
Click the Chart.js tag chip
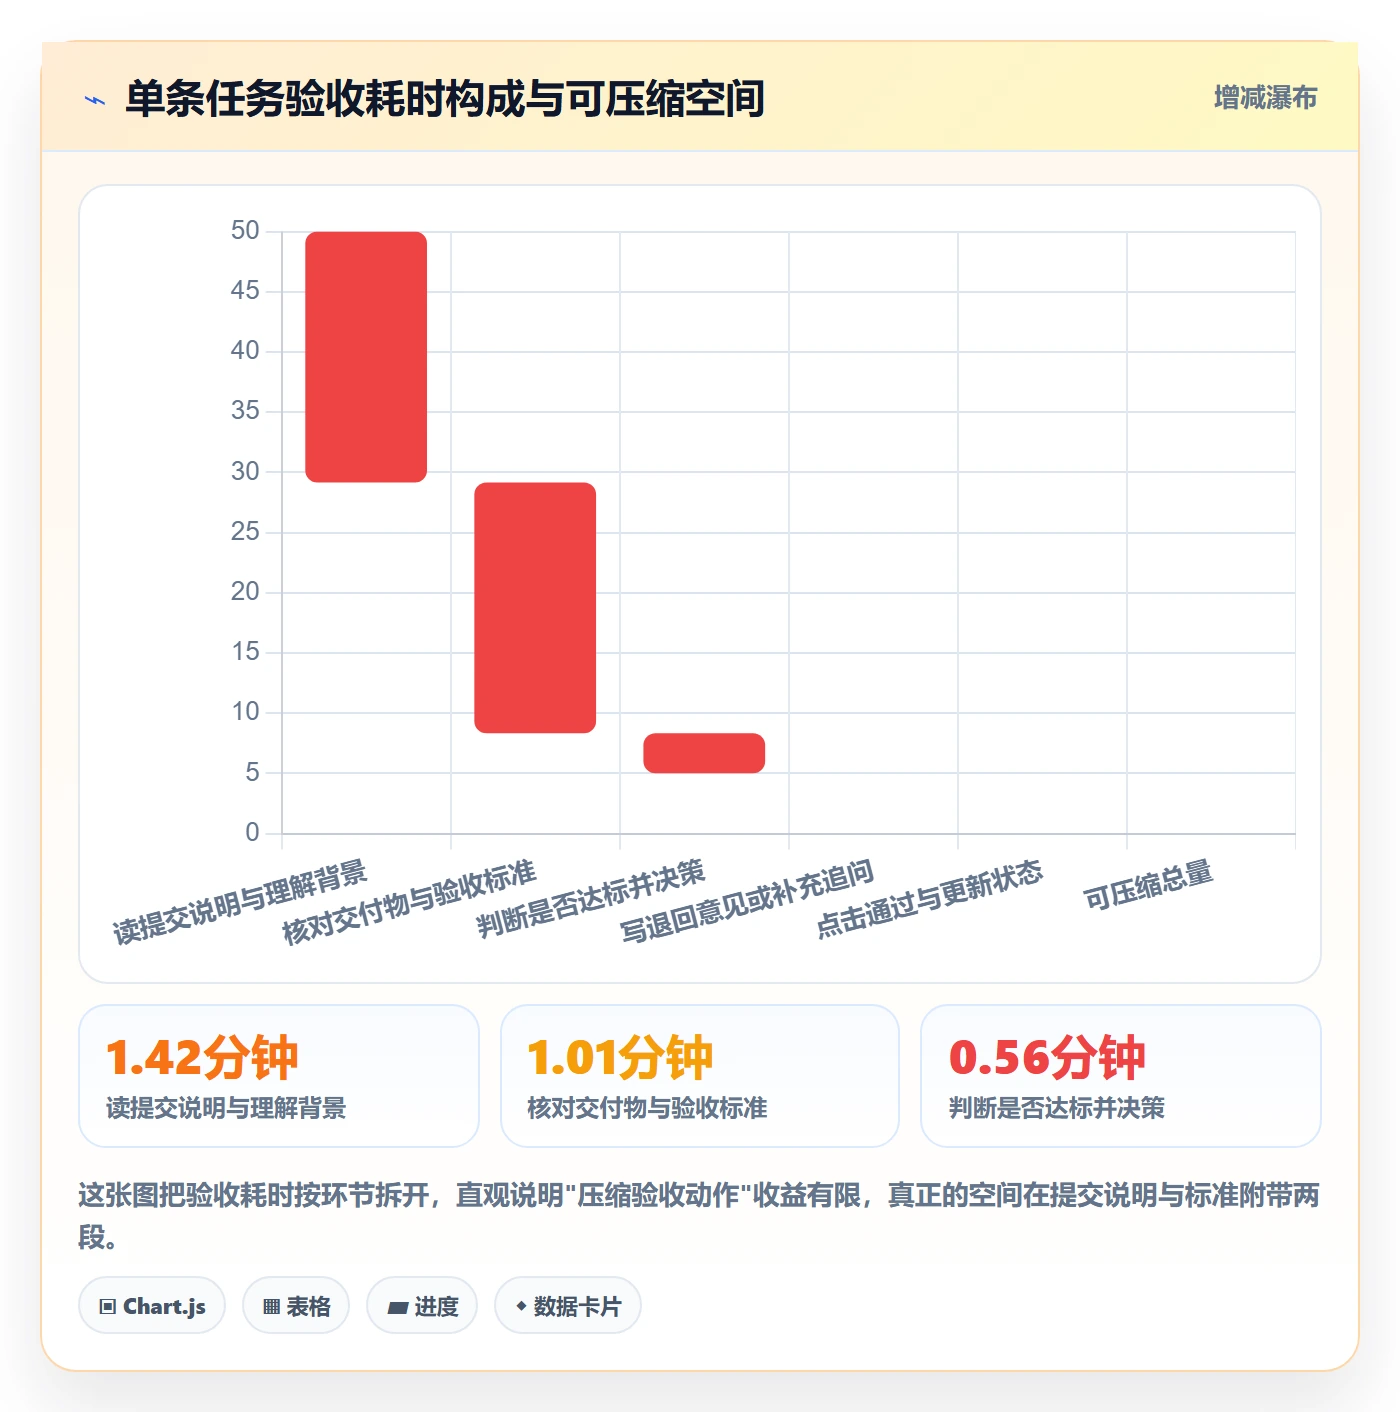click(x=152, y=1305)
